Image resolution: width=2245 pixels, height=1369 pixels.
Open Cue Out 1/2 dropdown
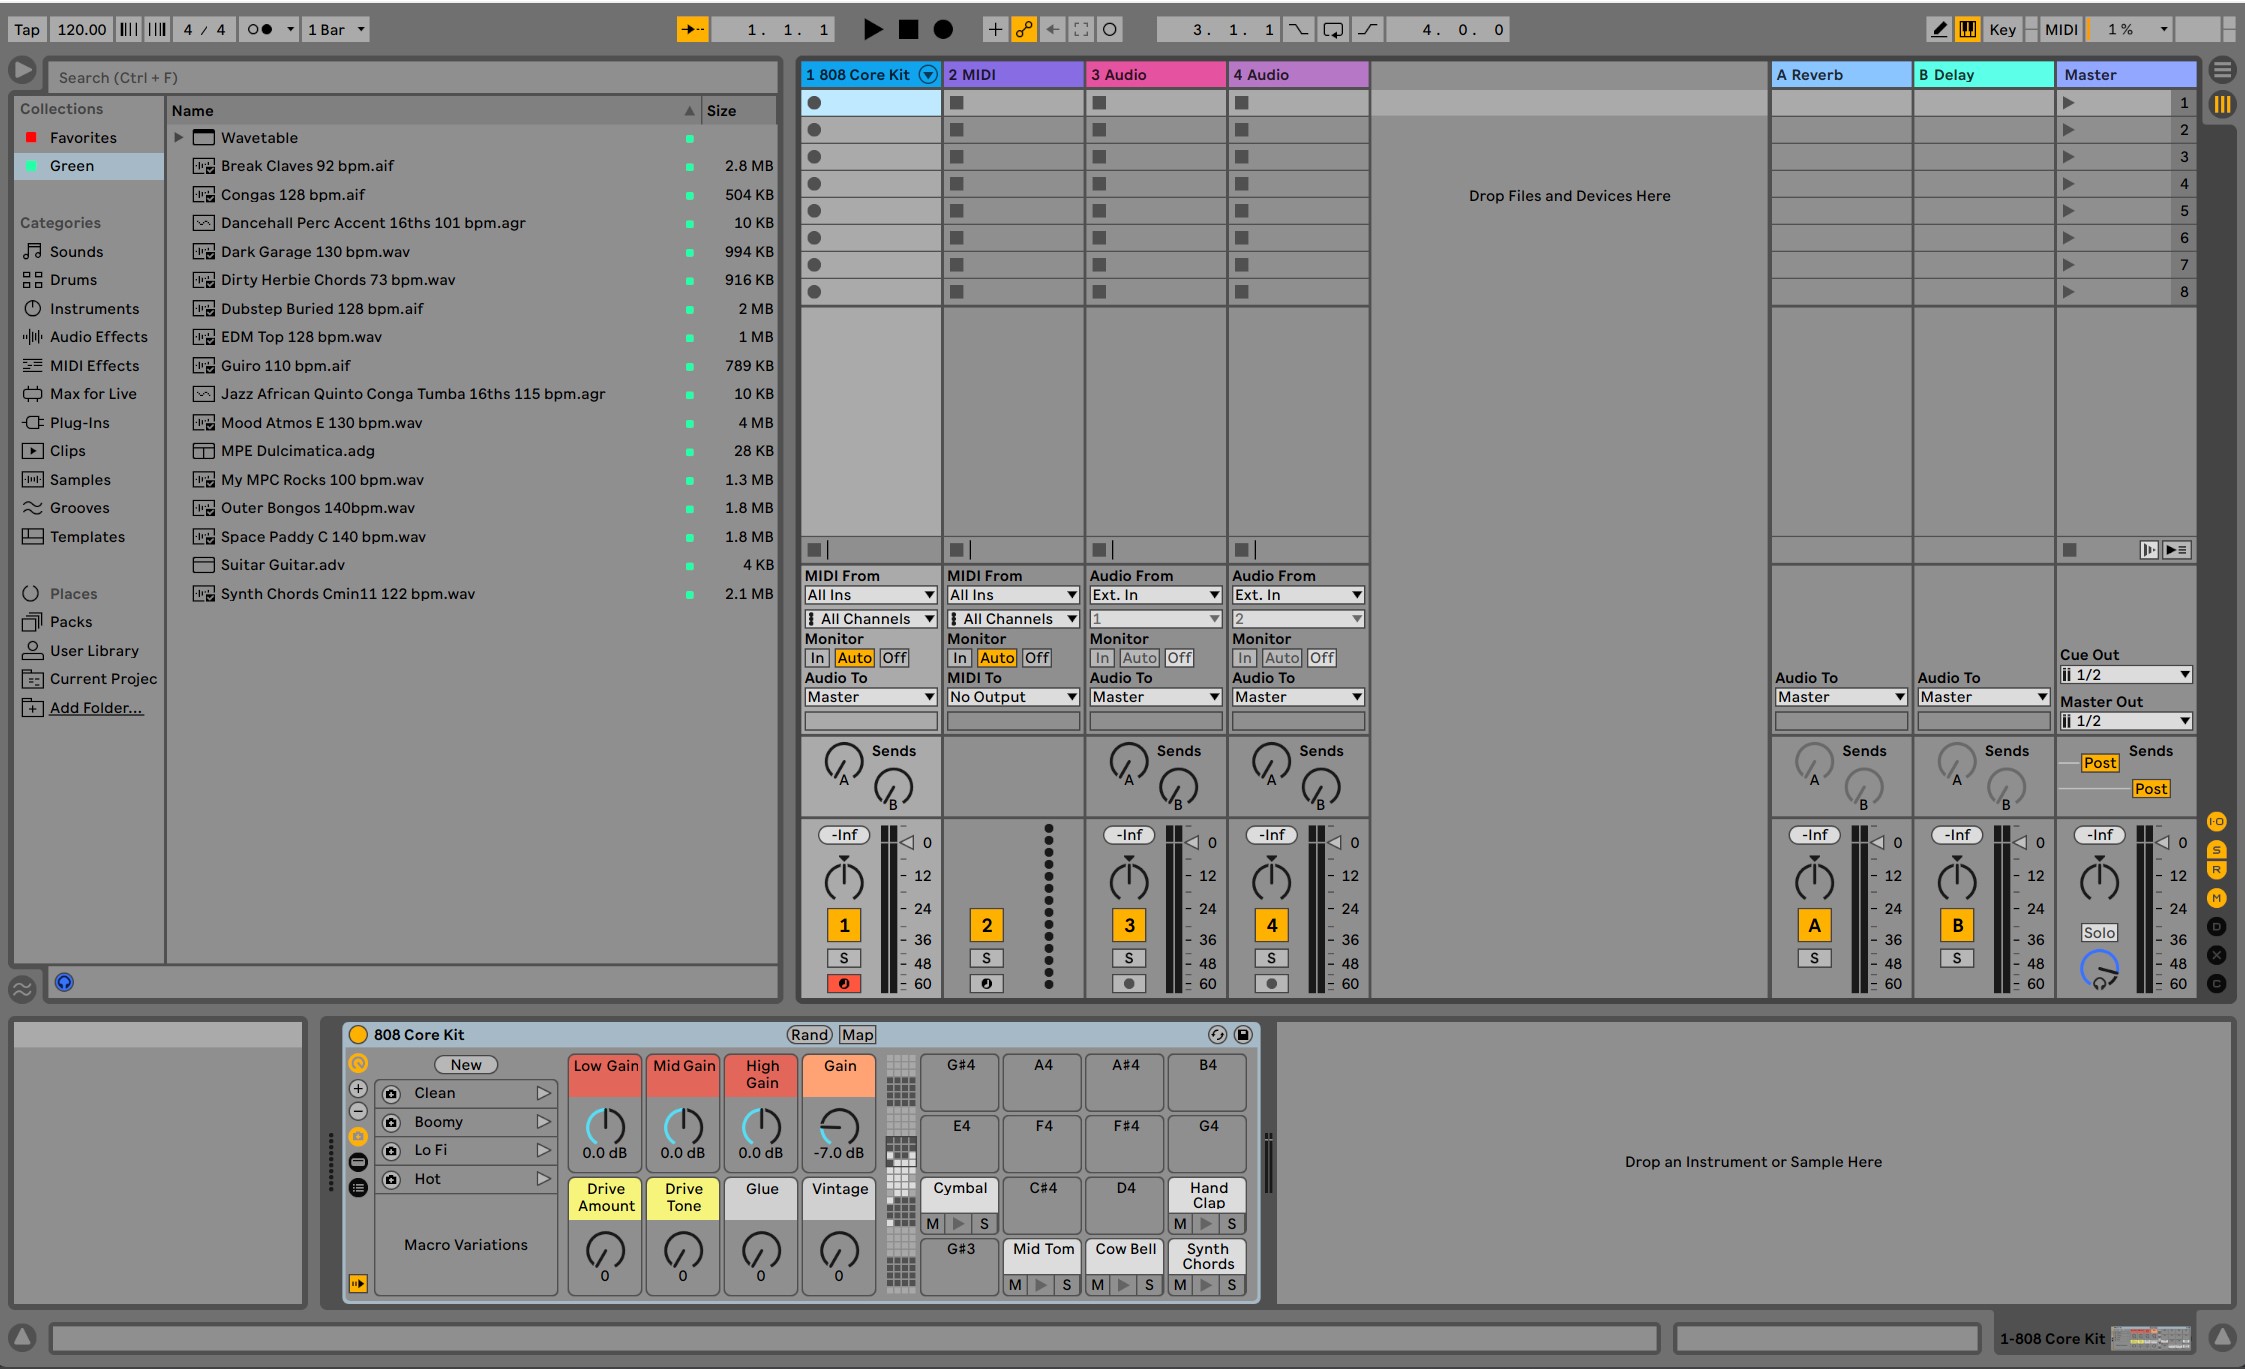pyautogui.click(x=2126, y=675)
